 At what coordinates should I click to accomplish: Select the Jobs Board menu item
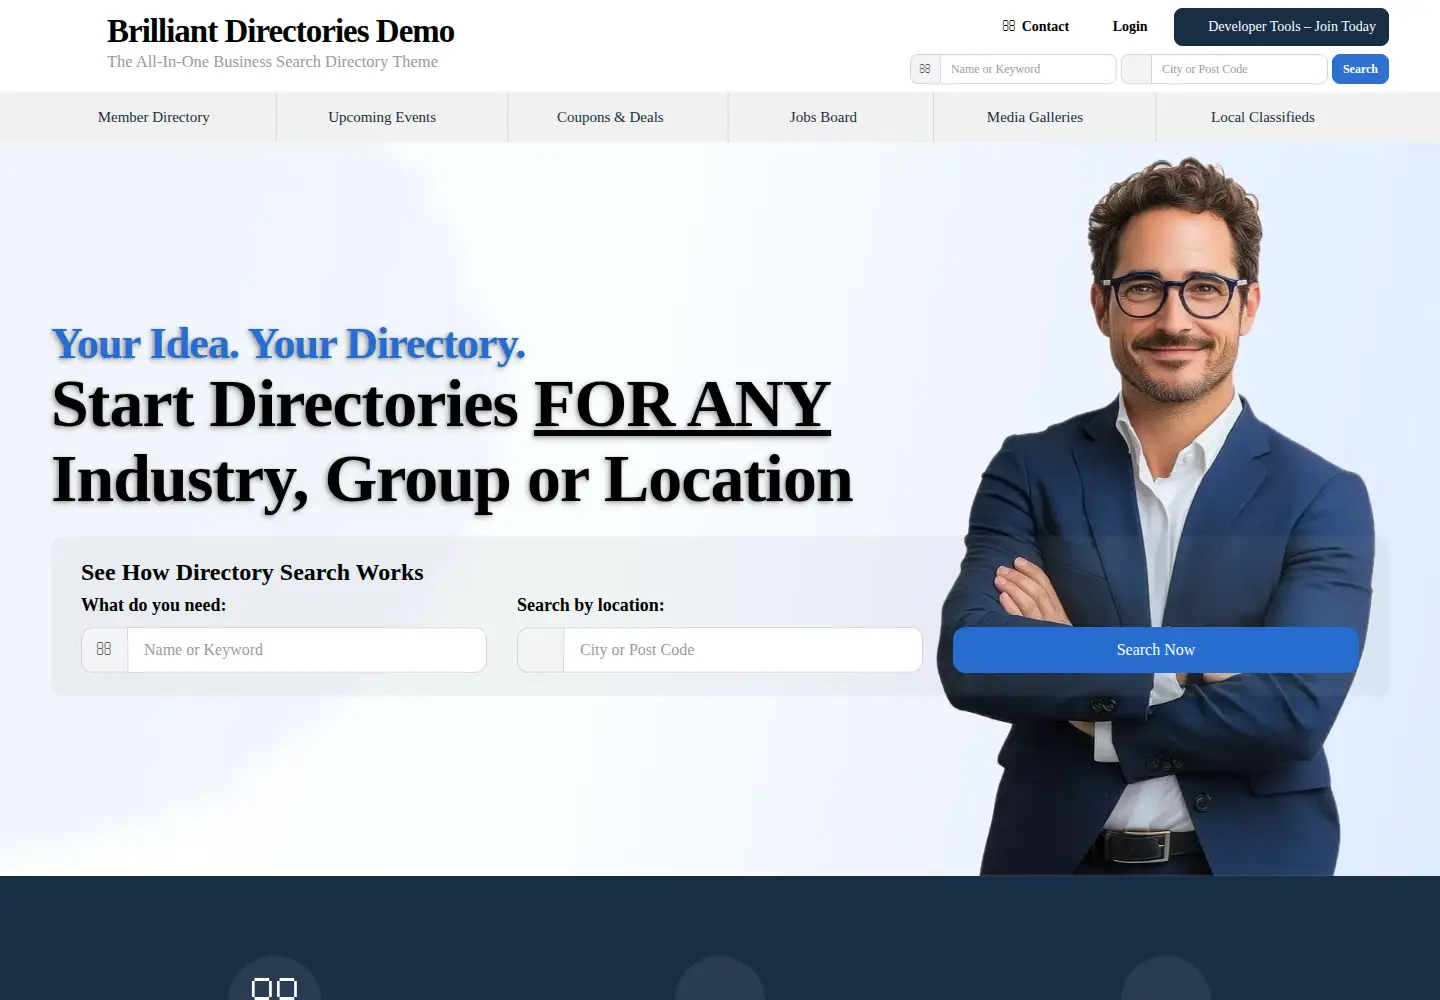(823, 117)
